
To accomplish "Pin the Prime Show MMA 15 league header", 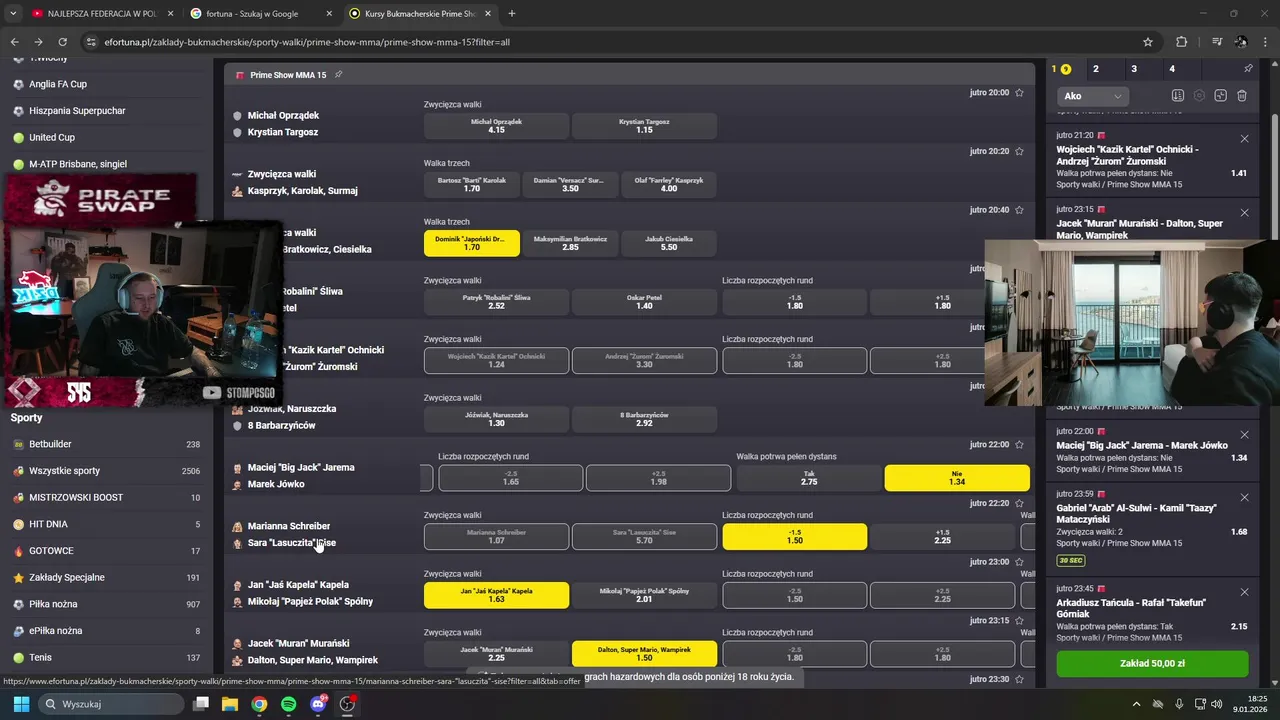I will (x=338, y=75).
